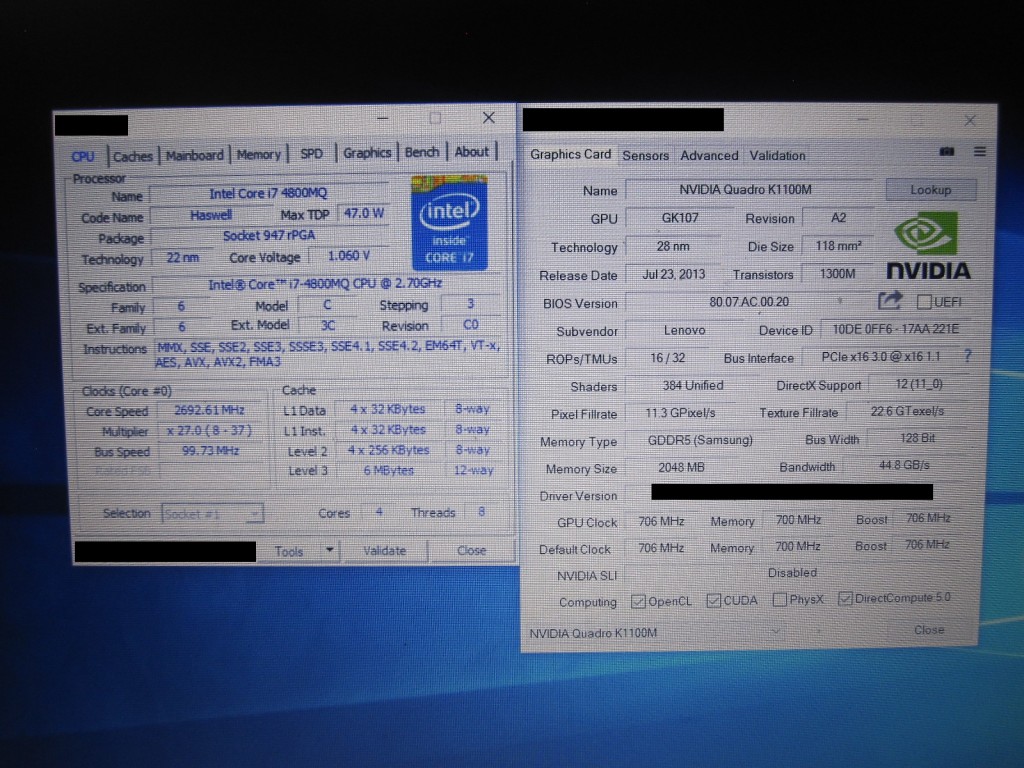Screen dimensions: 1024x768
Task: Click the Die Size value '118 mm²'
Action: [x=838, y=246]
